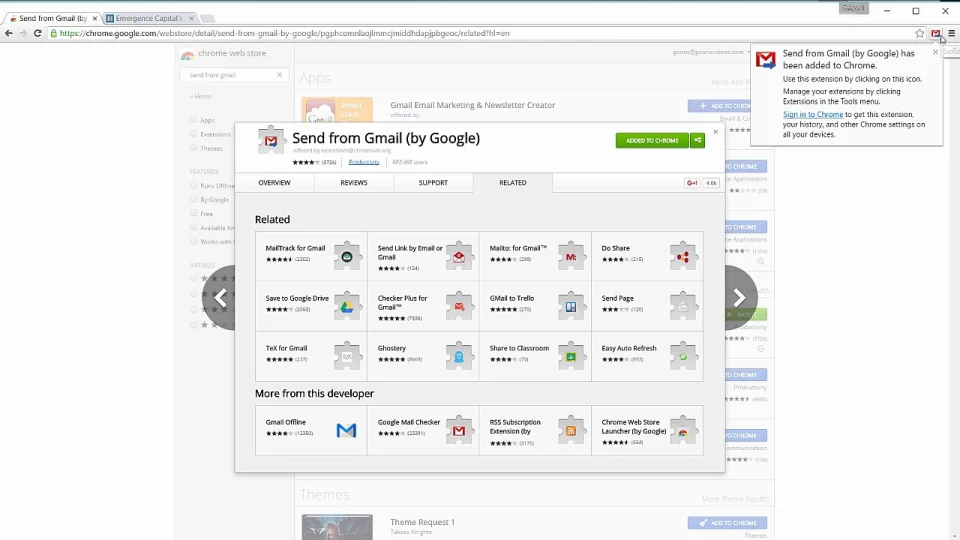
Task: Click the Added to Chrome button
Action: pyautogui.click(x=652, y=140)
